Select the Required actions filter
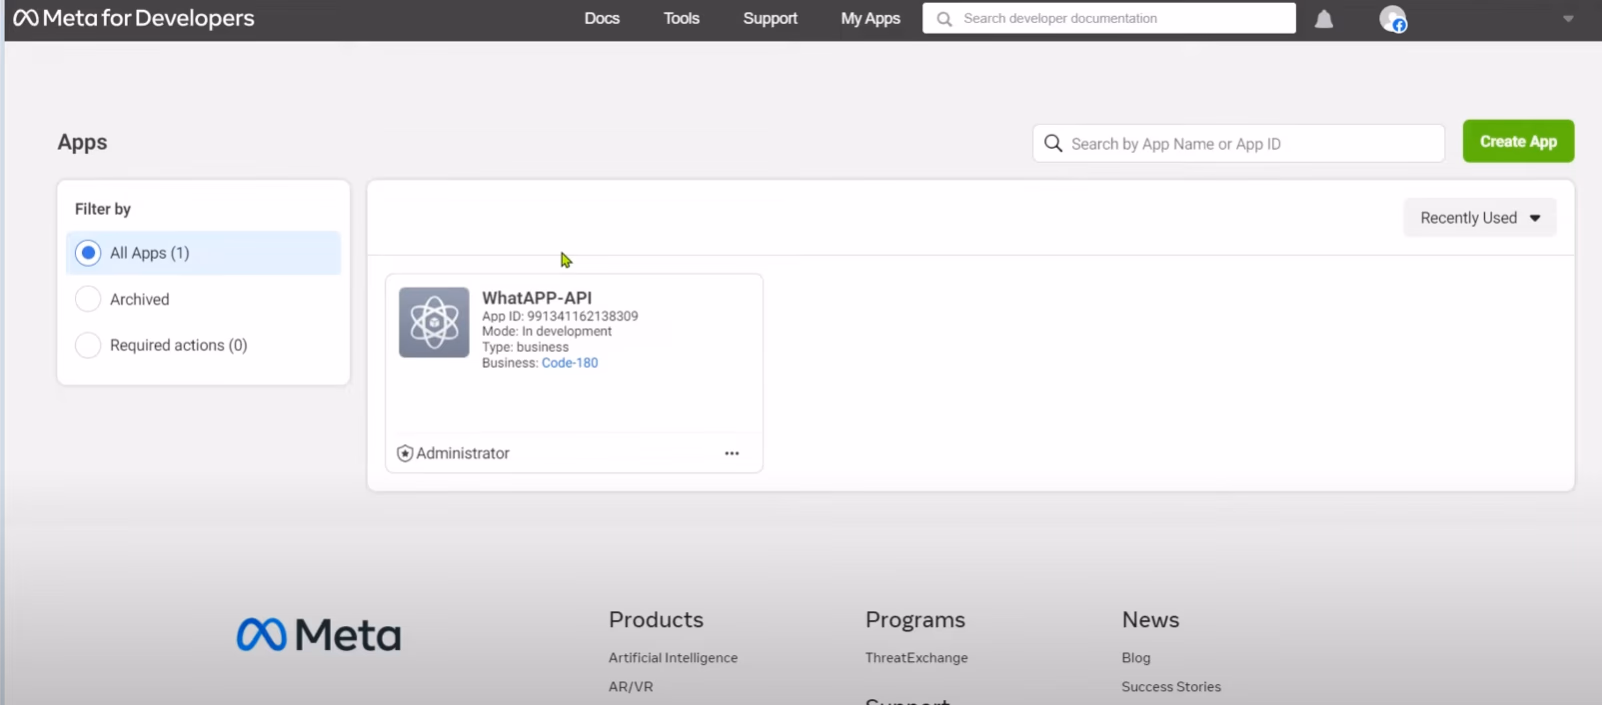The image size is (1602, 705). pos(88,345)
